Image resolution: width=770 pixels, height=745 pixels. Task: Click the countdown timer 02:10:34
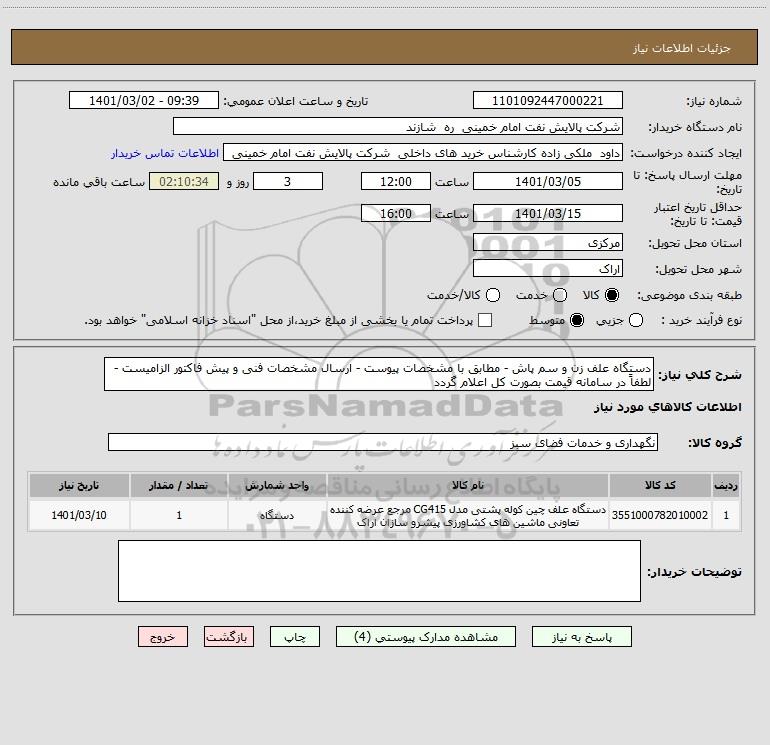click(184, 181)
